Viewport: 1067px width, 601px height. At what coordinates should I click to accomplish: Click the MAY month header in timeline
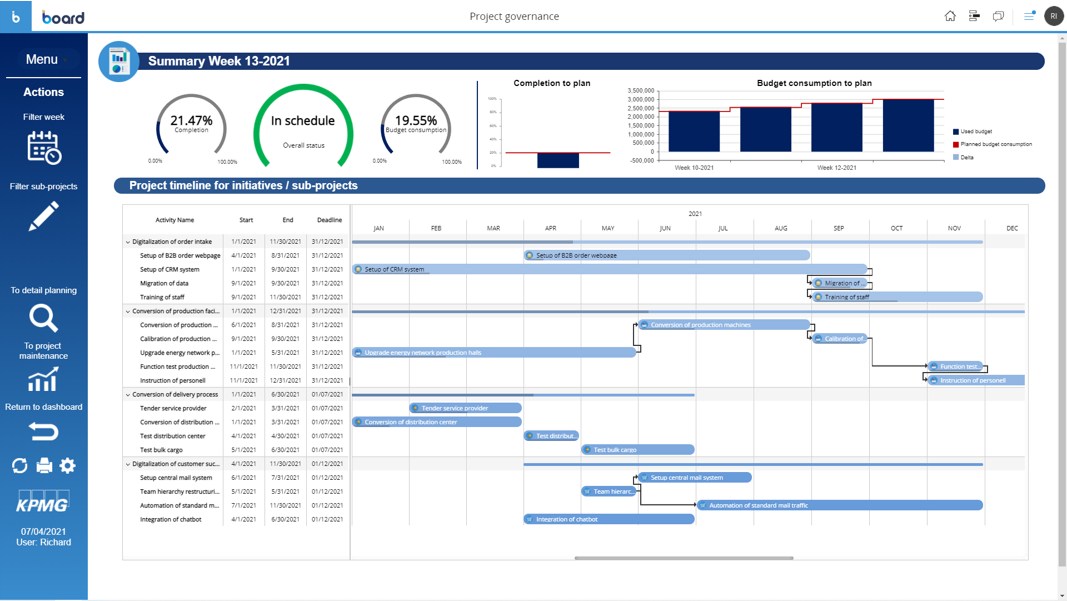tap(608, 228)
